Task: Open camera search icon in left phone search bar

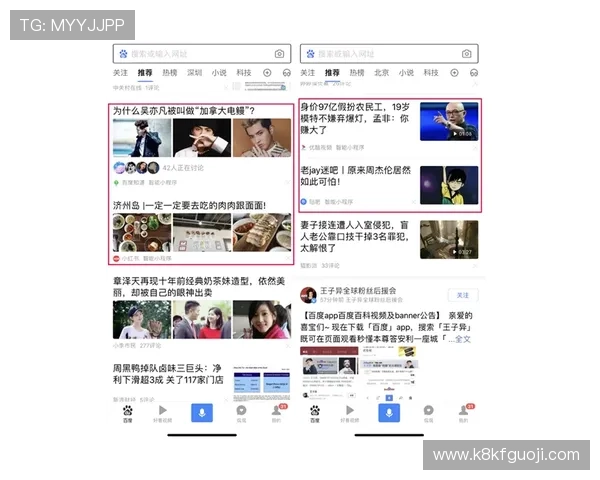Action: pos(280,54)
